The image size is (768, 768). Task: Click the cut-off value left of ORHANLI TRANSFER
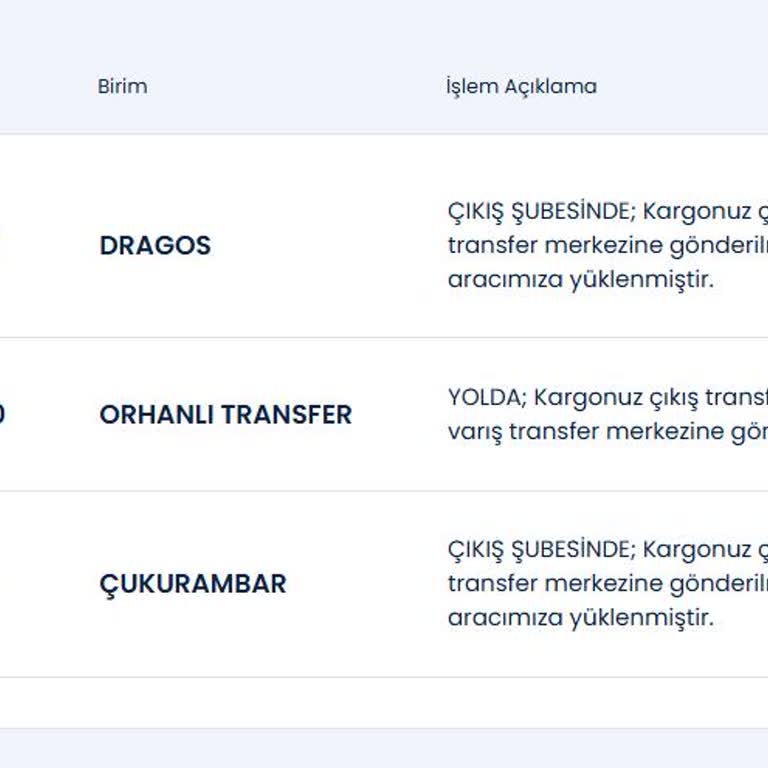pyautogui.click(x=3, y=414)
